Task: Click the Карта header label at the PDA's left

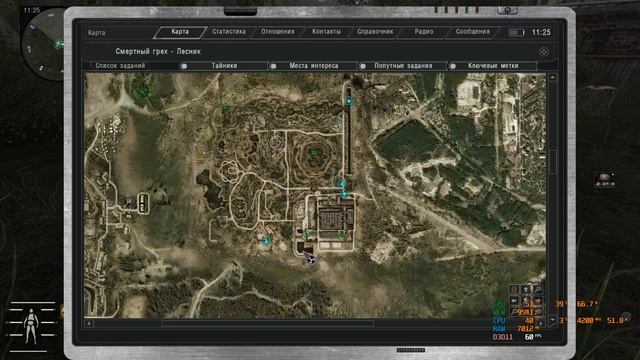Action: coord(97,33)
